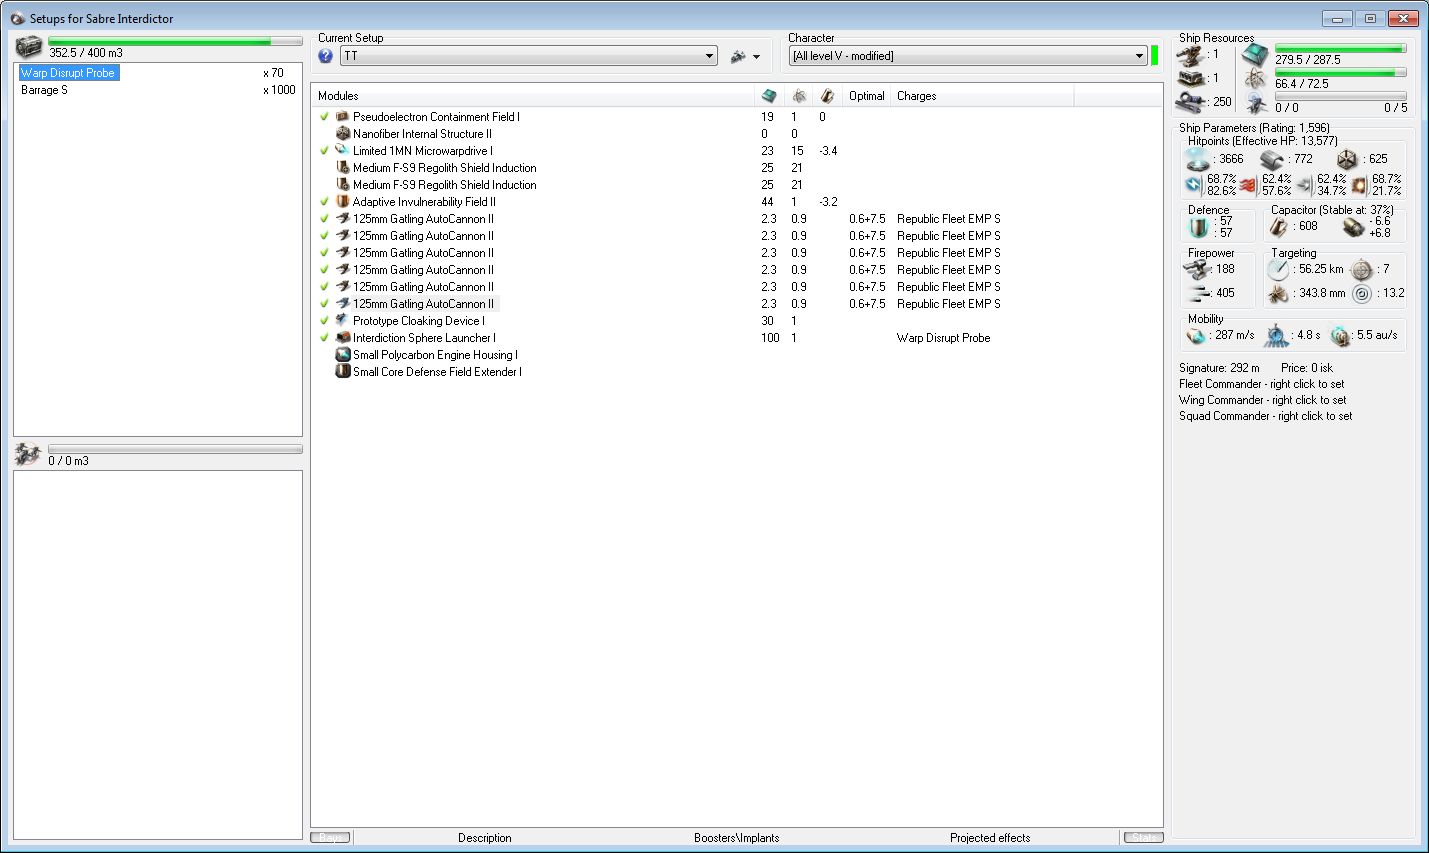Click the Stats button at bottom right

(1144, 838)
